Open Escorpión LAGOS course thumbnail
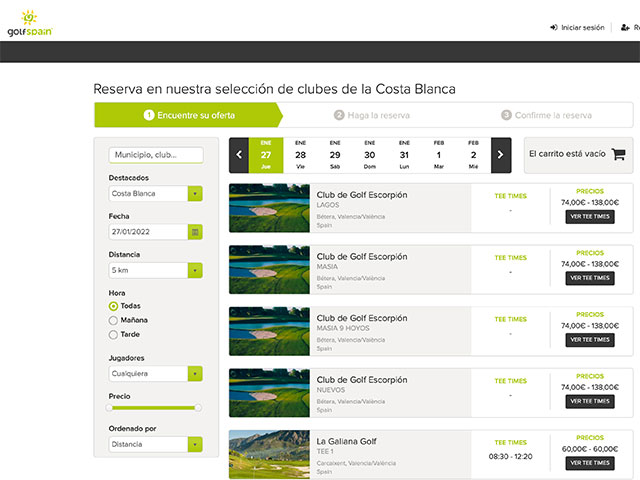 [x=269, y=208]
